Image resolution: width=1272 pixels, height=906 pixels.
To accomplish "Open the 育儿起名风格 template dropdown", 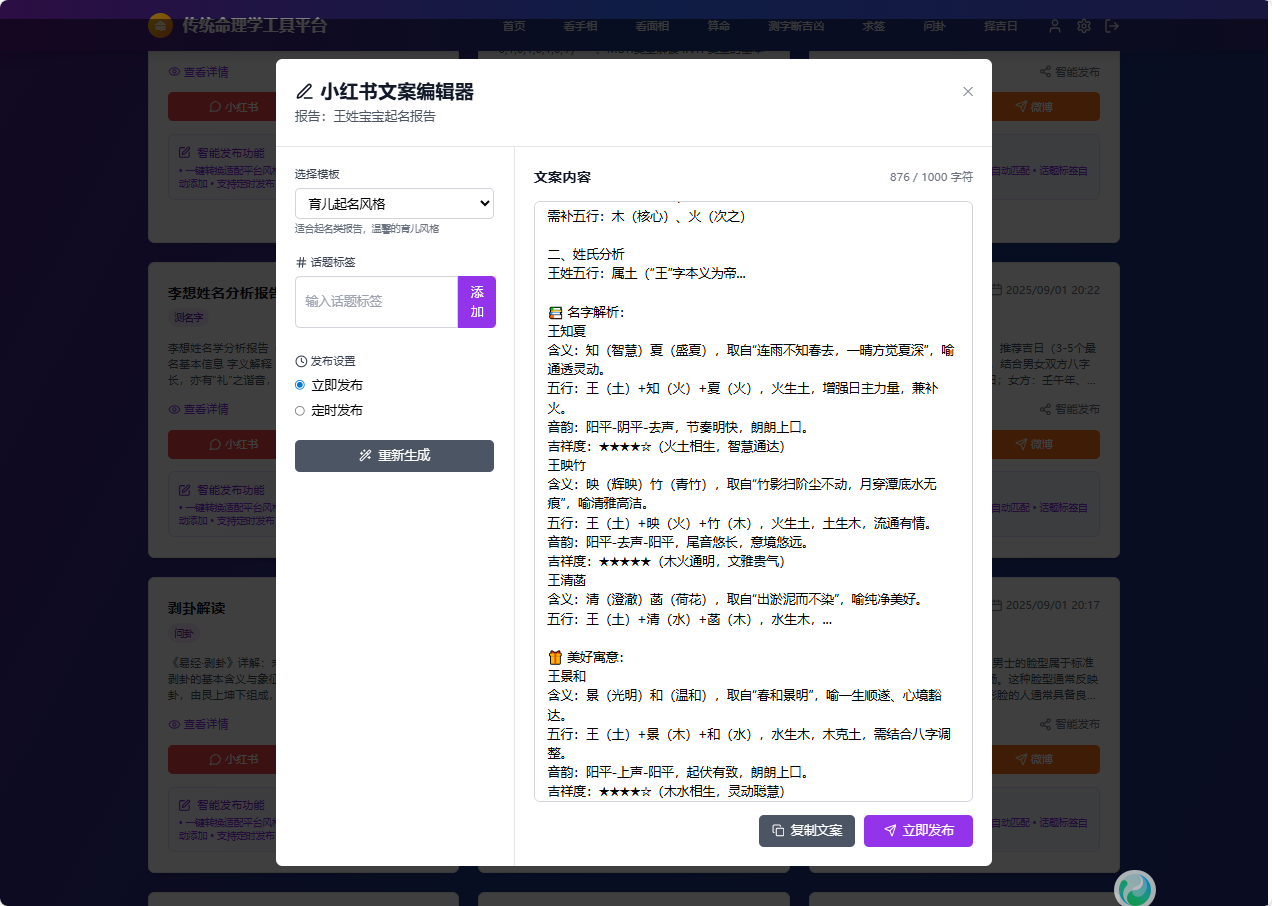I will click(x=394, y=203).
